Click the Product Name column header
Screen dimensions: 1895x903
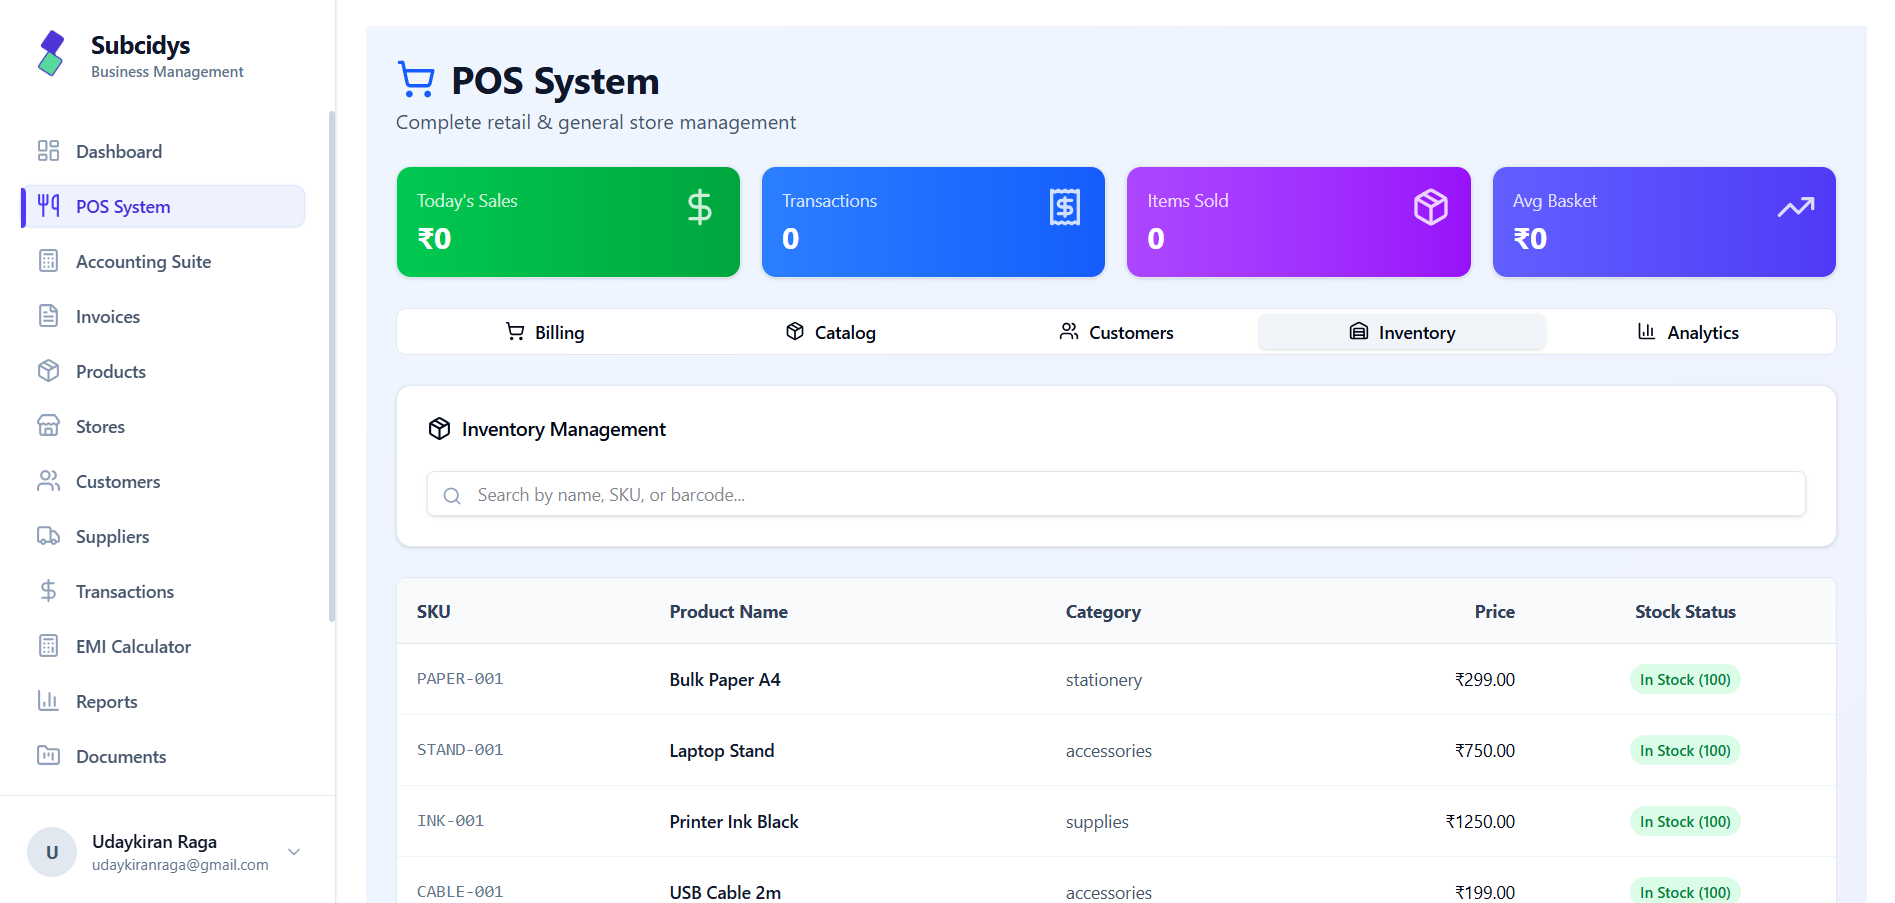point(728,611)
